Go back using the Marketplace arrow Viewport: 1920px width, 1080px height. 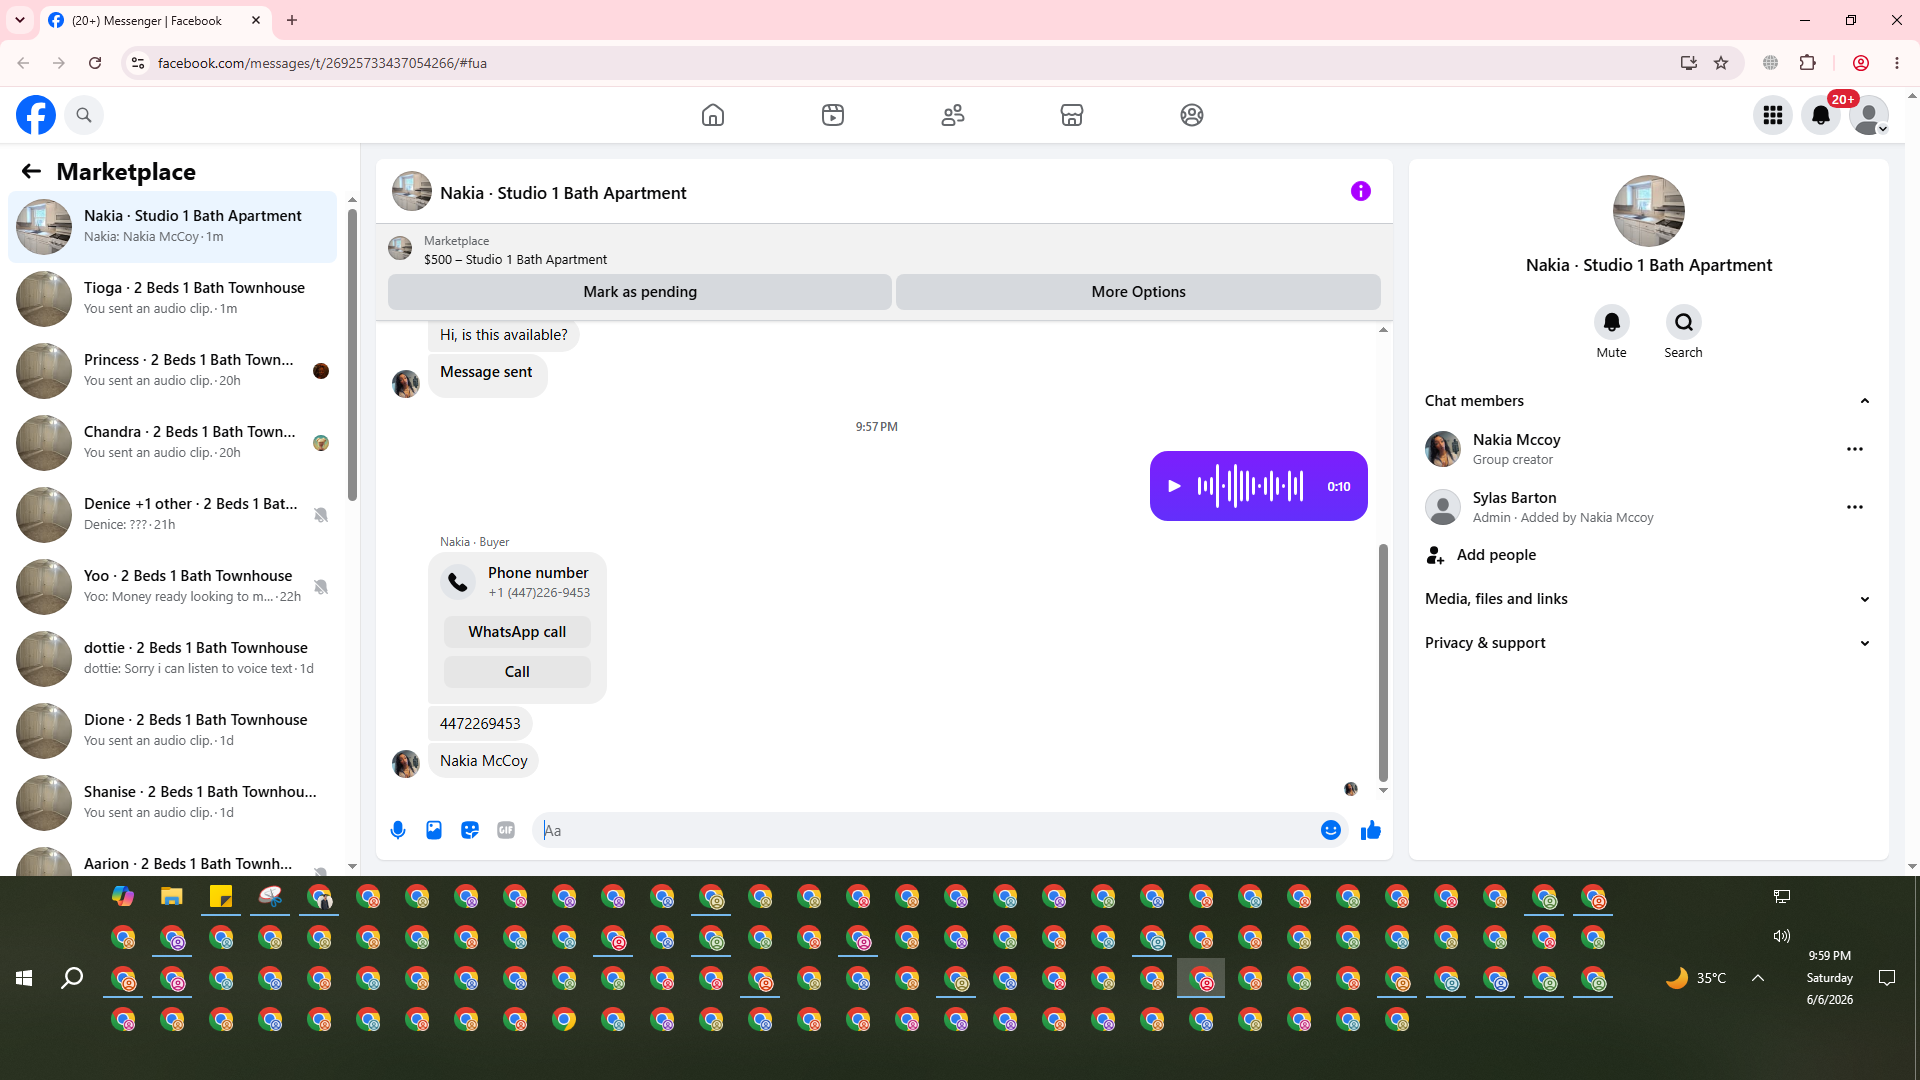click(x=31, y=171)
